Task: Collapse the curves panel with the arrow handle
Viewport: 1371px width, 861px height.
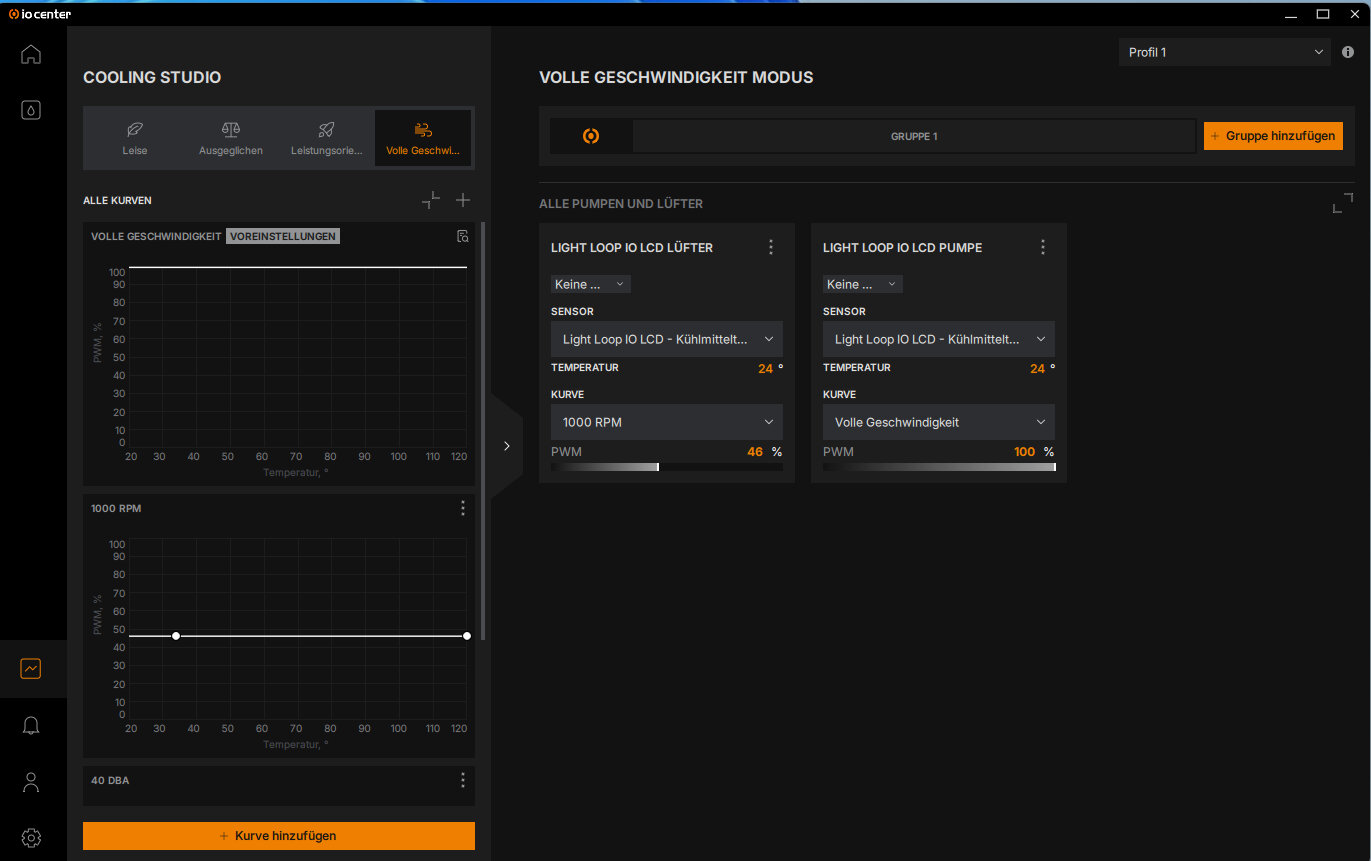Action: tap(506, 446)
